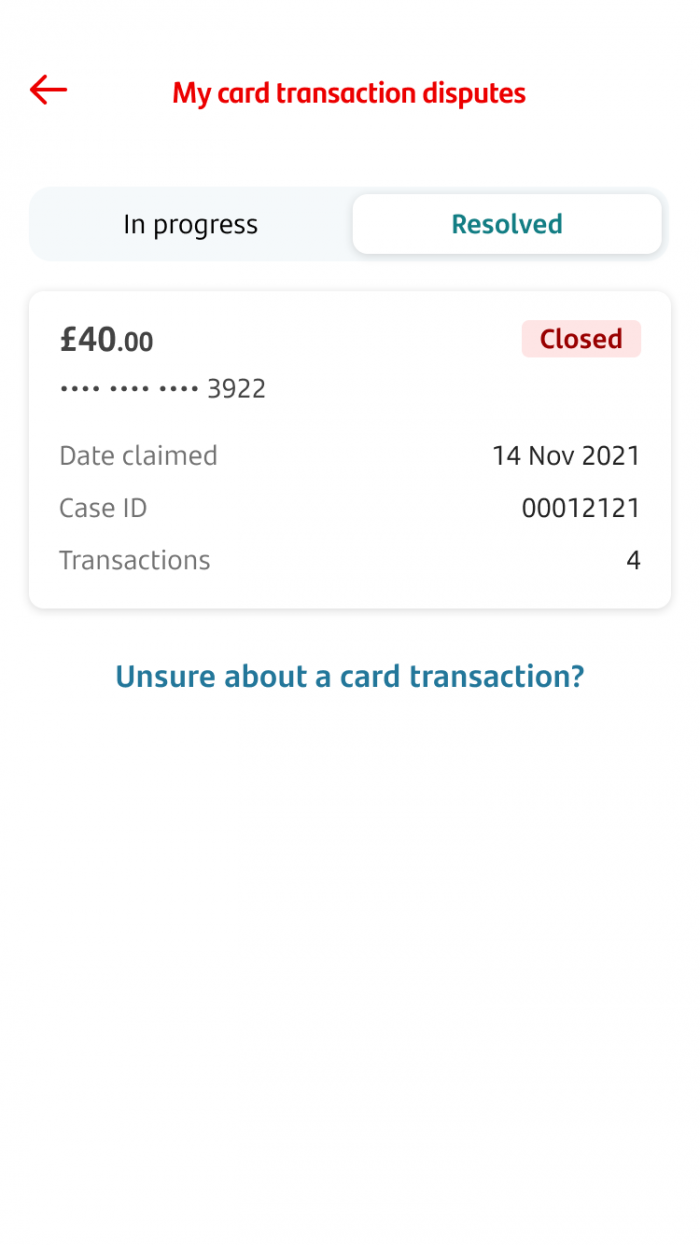Image resolution: width=700 pixels, height=1245 pixels.
Task: Enable the In progress dispute filter
Action: coord(190,224)
